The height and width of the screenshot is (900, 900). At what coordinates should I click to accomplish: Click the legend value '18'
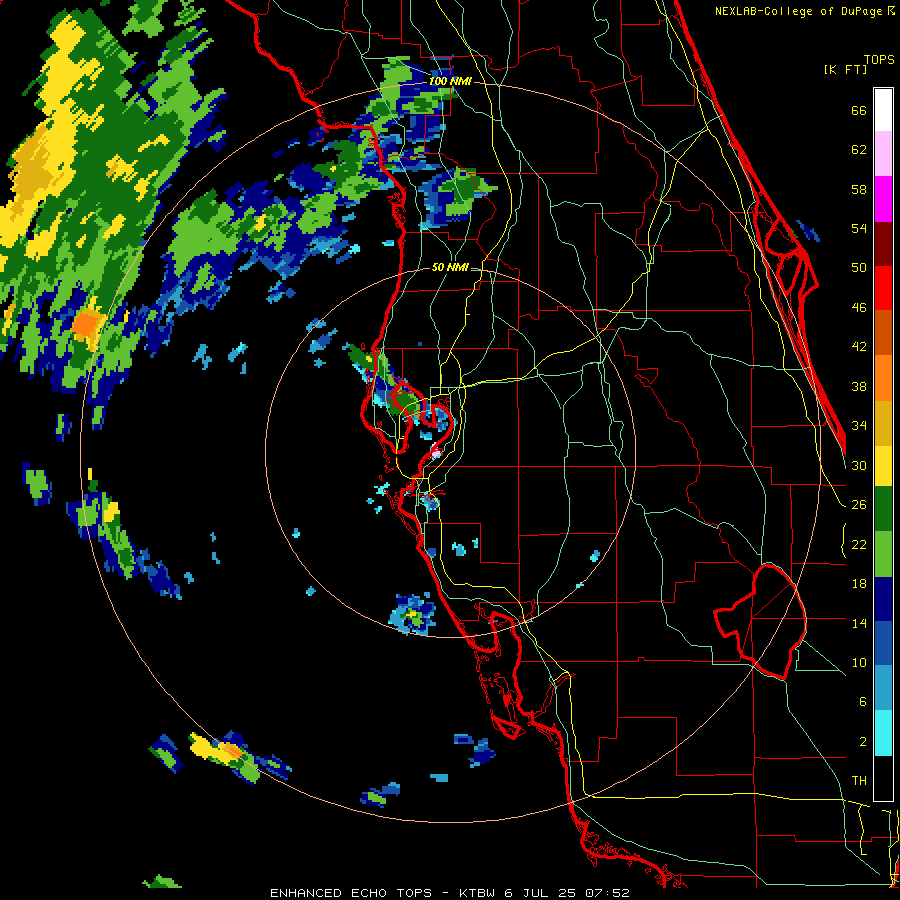point(859,584)
